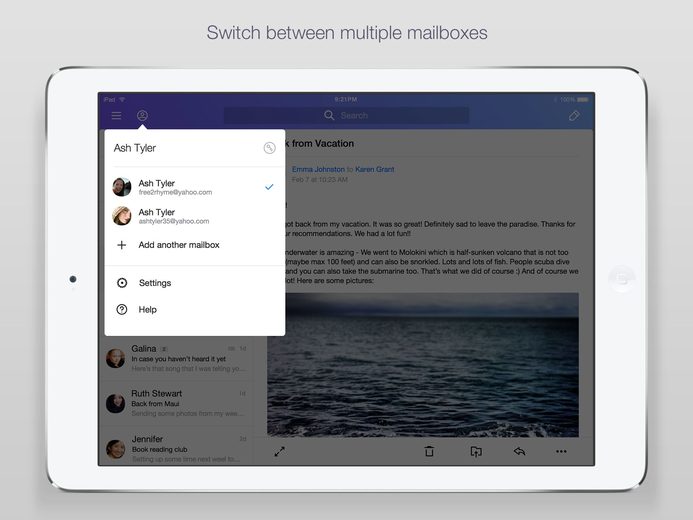Screen dimensions: 693x520
Task: Click the search magnifier icon
Action: 329,115
